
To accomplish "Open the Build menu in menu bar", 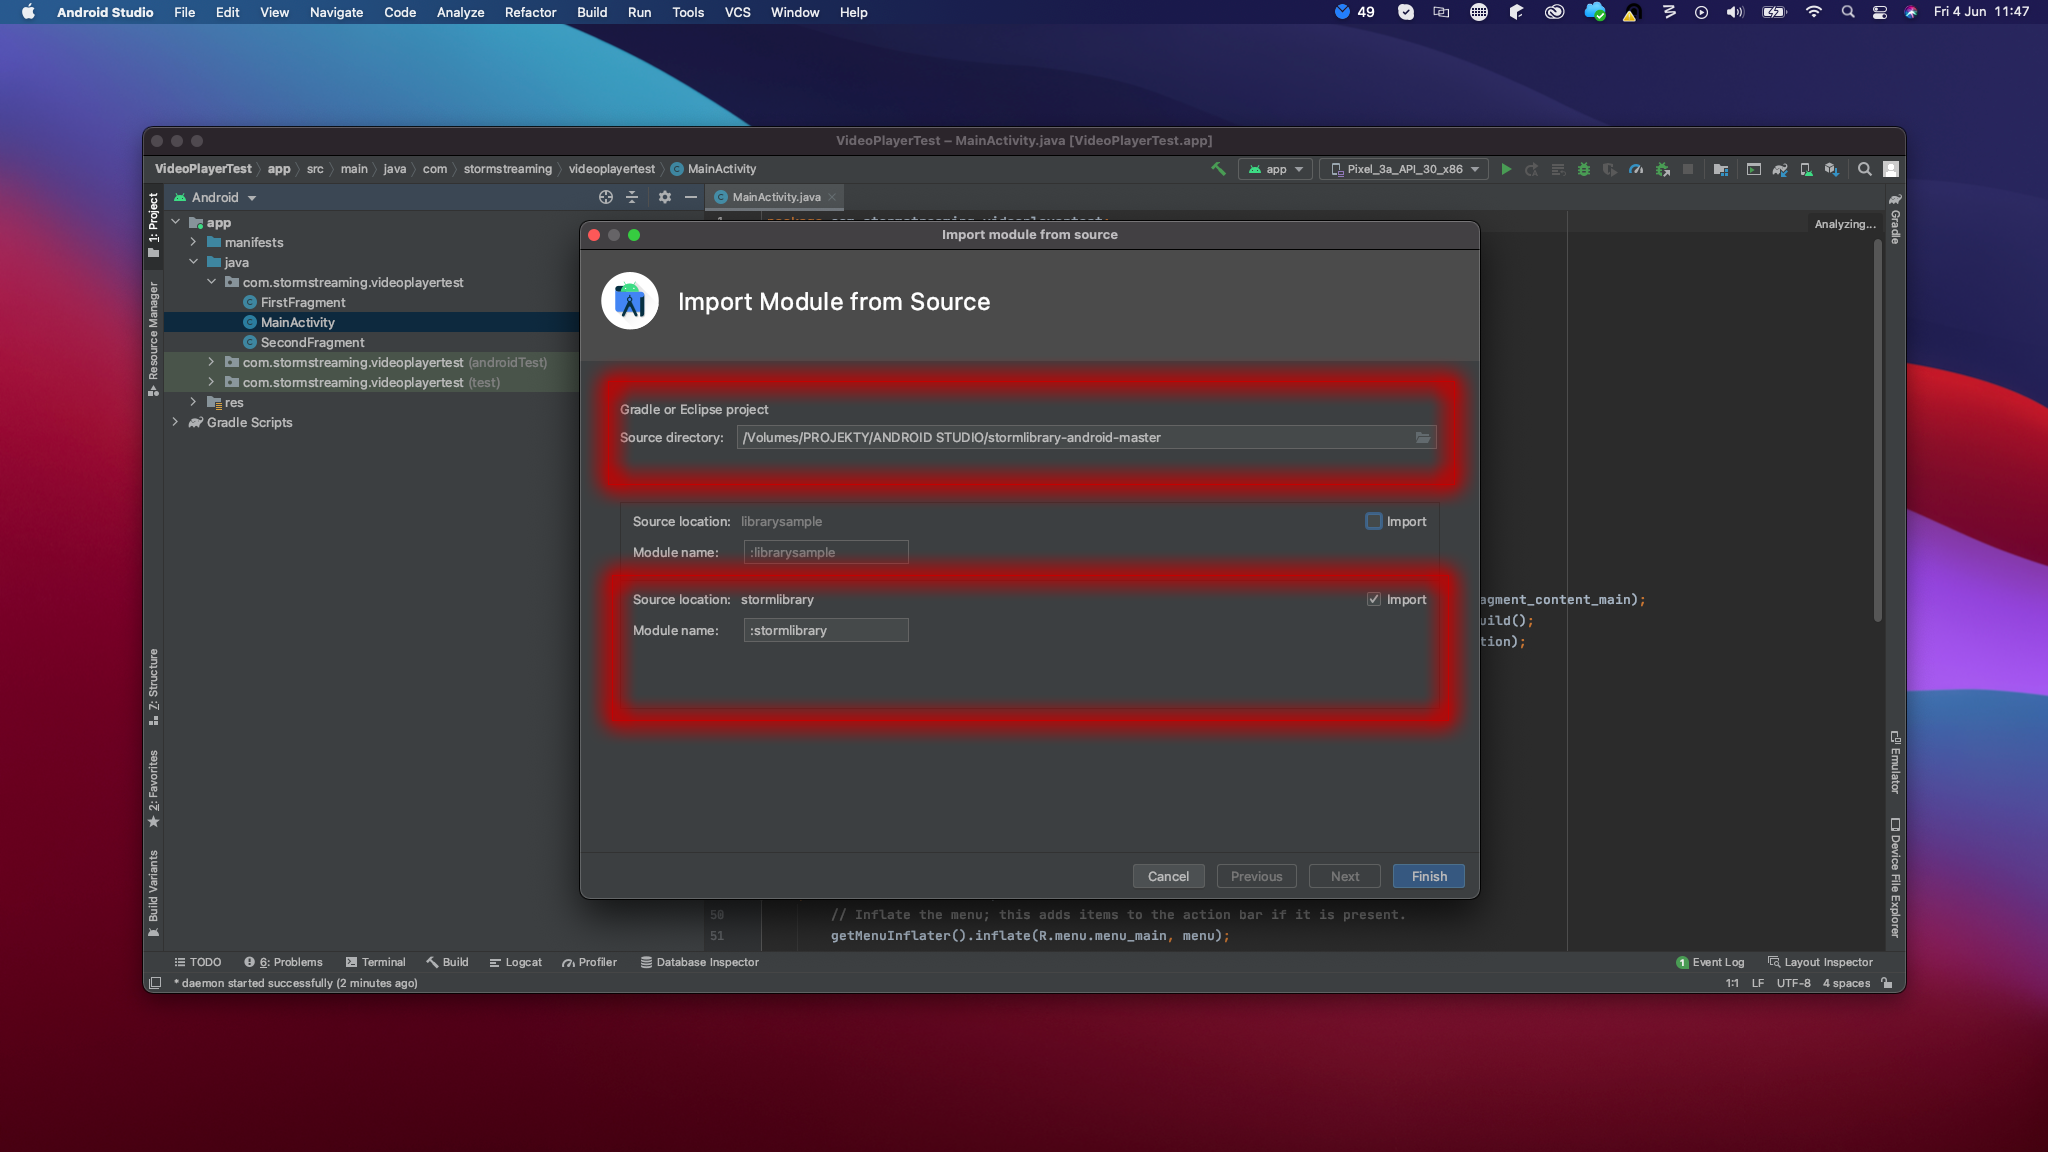I will click(592, 12).
